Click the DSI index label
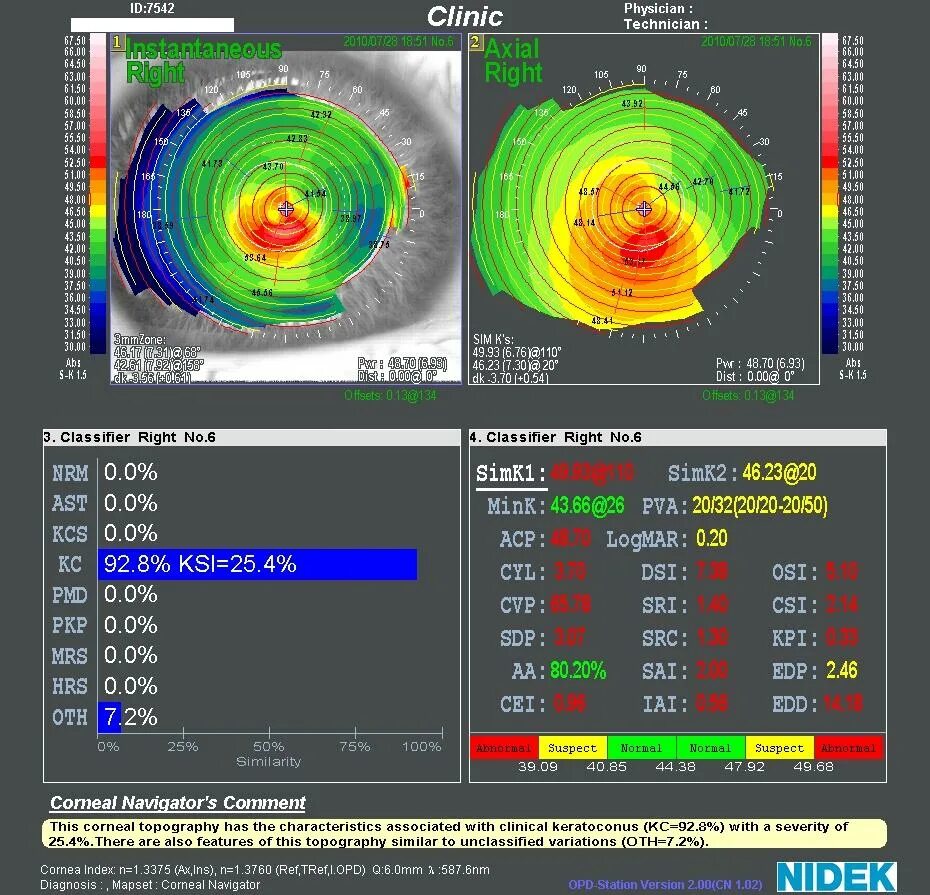 pyautogui.click(x=665, y=572)
